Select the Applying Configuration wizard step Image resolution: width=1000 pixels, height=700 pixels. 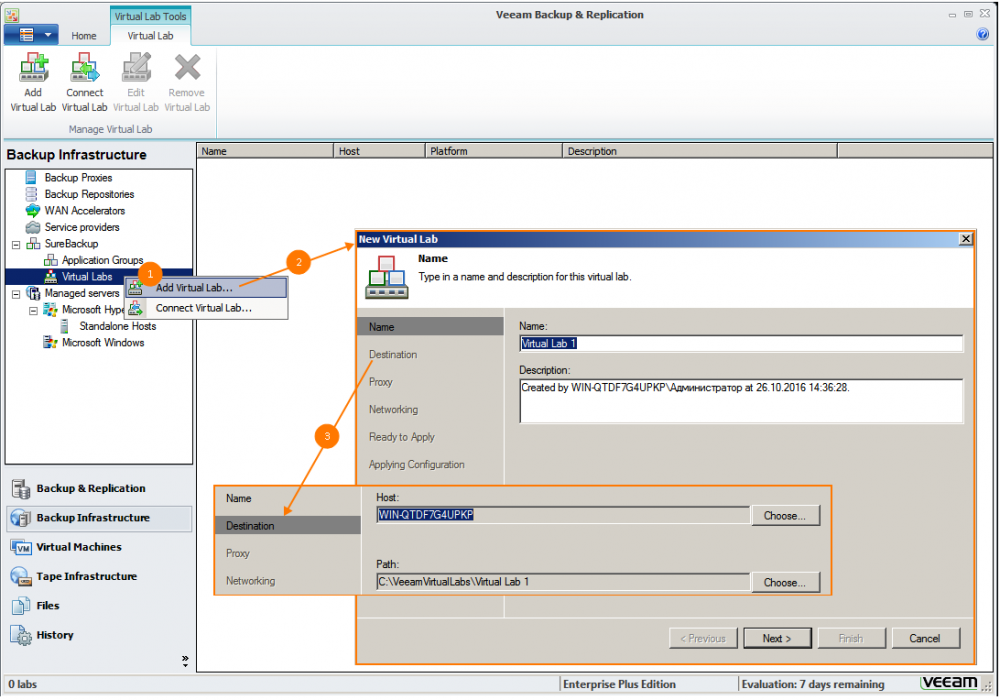point(416,464)
